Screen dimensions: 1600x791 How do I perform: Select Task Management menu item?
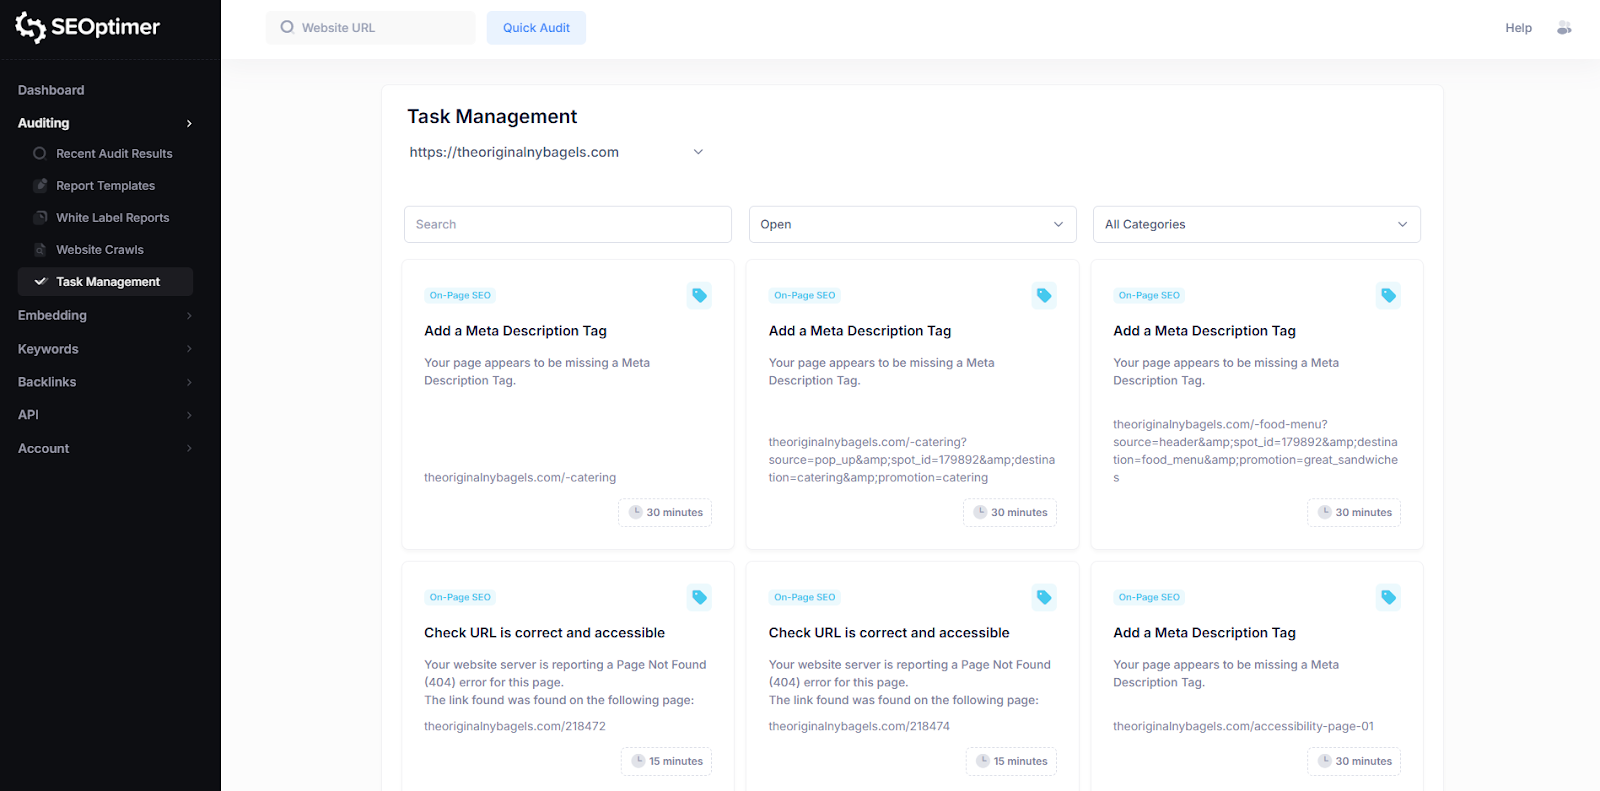pyautogui.click(x=105, y=281)
